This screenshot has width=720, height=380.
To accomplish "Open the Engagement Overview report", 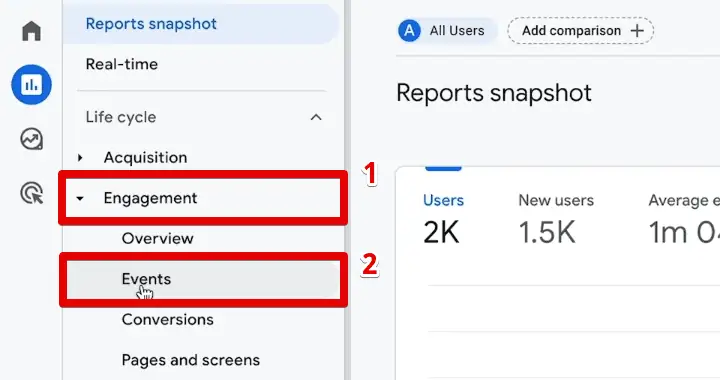I will (158, 239).
